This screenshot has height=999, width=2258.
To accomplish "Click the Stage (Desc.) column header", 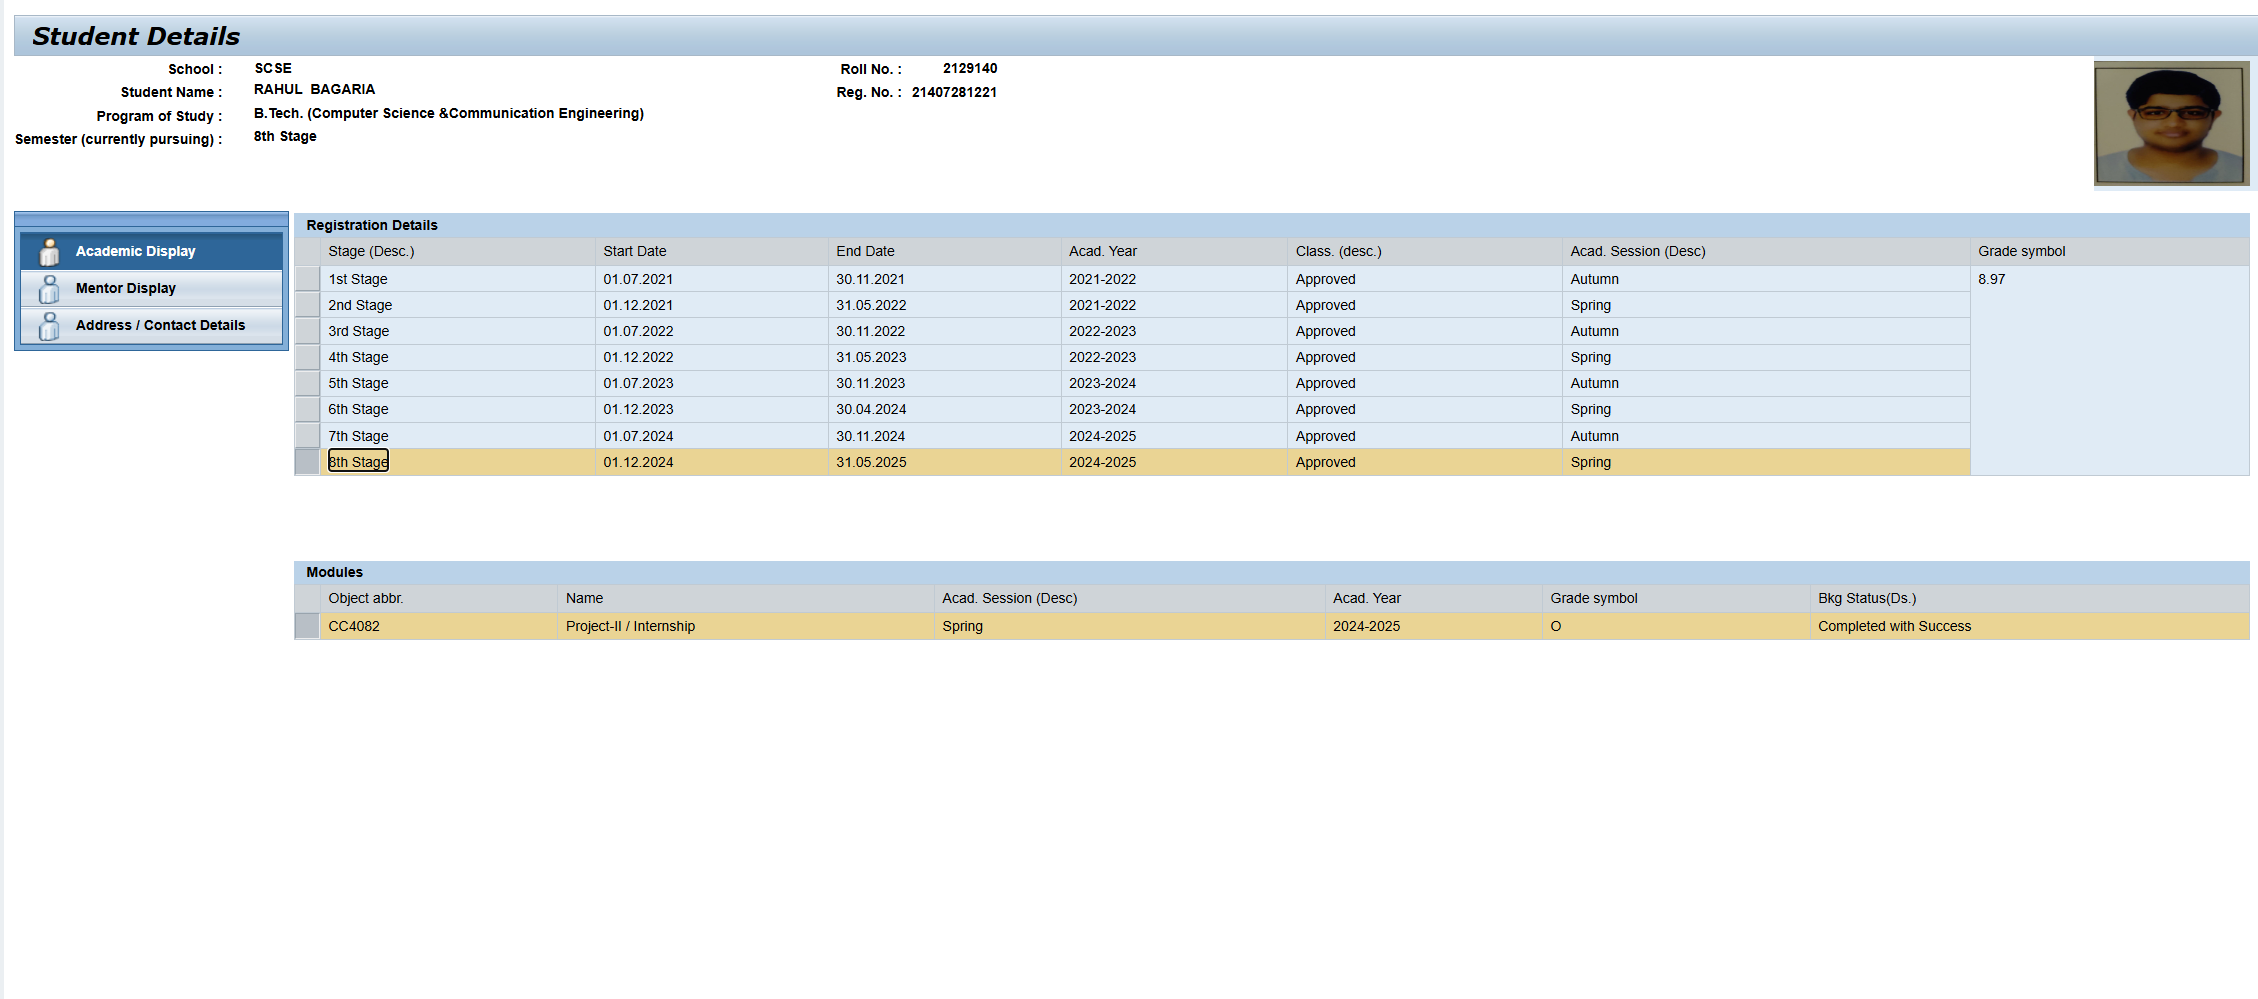I will coord(371,251).
